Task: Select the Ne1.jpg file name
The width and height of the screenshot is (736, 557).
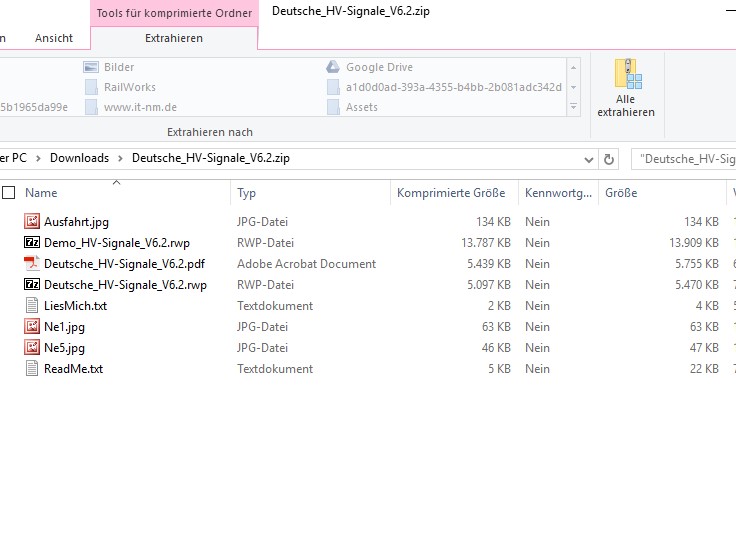Action: click(64, 327)
